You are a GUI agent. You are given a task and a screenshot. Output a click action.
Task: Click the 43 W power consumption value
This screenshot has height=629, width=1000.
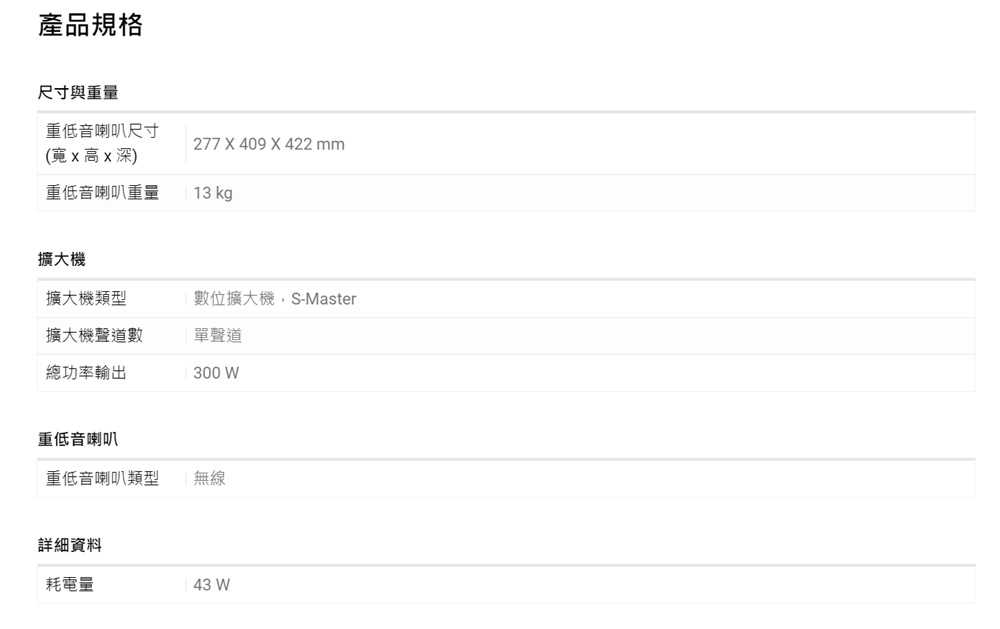click(212, 585)
